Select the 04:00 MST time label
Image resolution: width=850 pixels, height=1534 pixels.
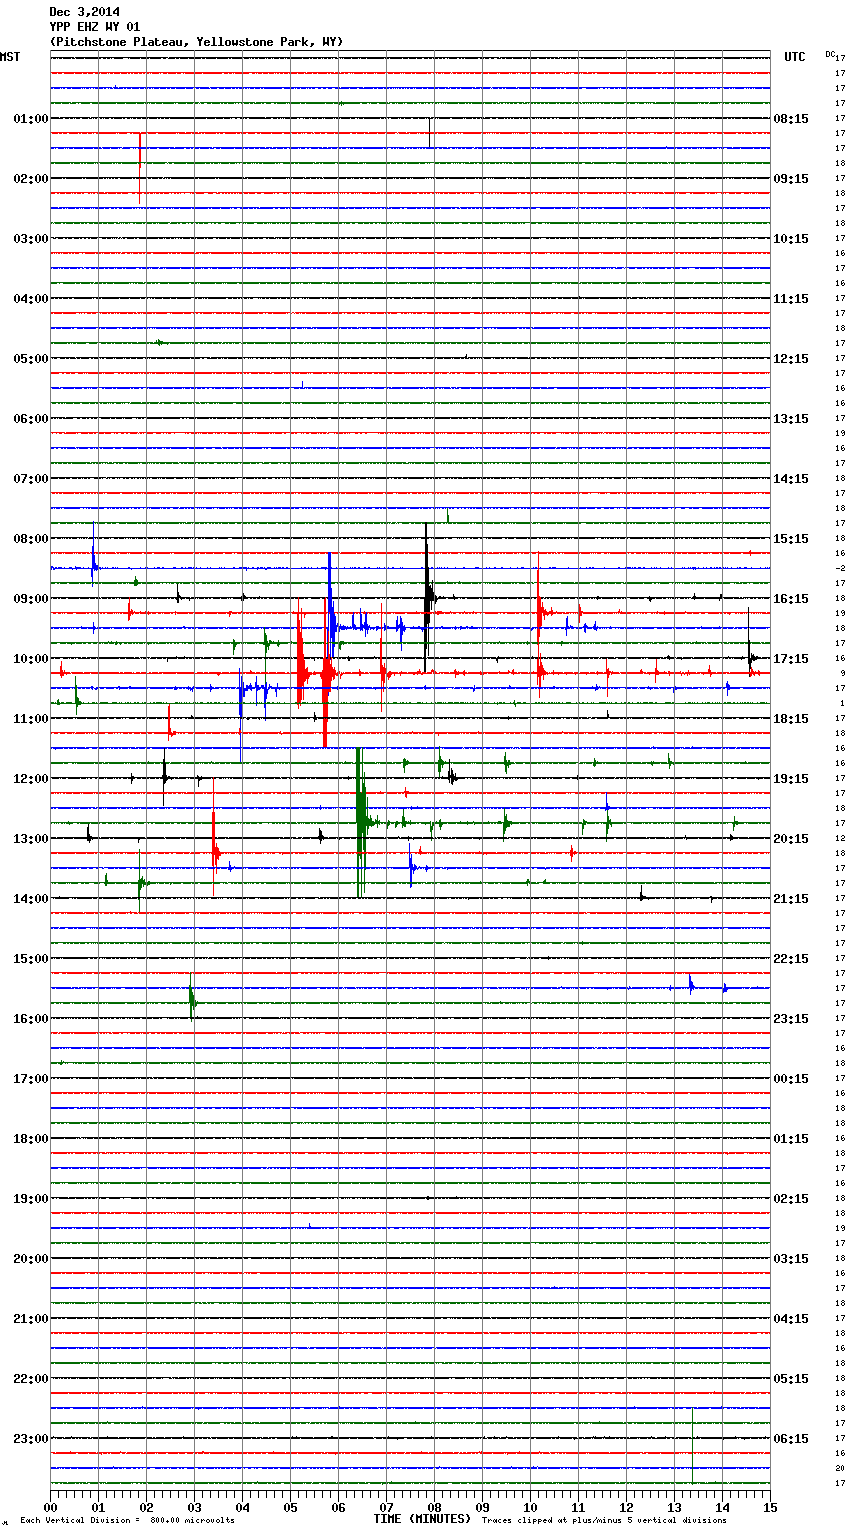(31, 299)
